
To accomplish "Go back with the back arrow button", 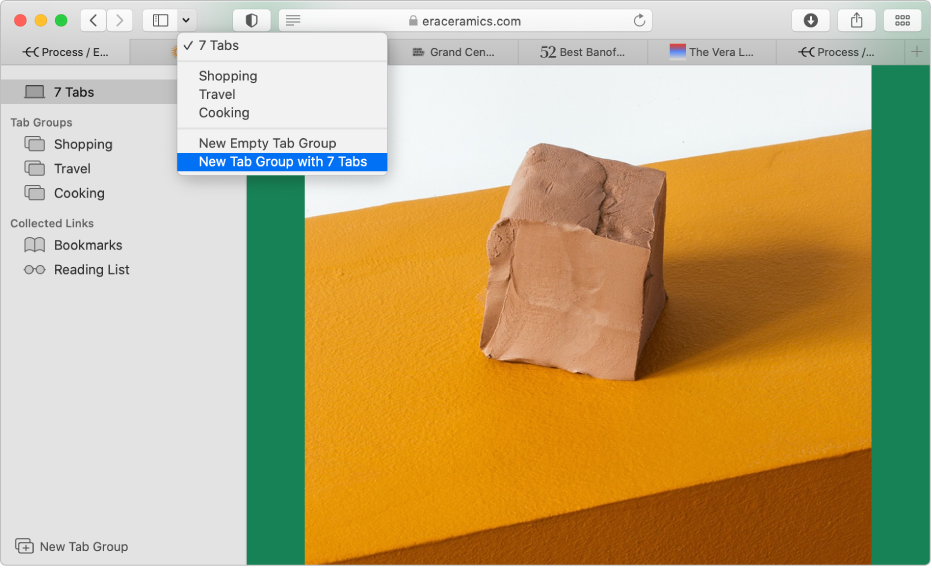I will (93, 21).
